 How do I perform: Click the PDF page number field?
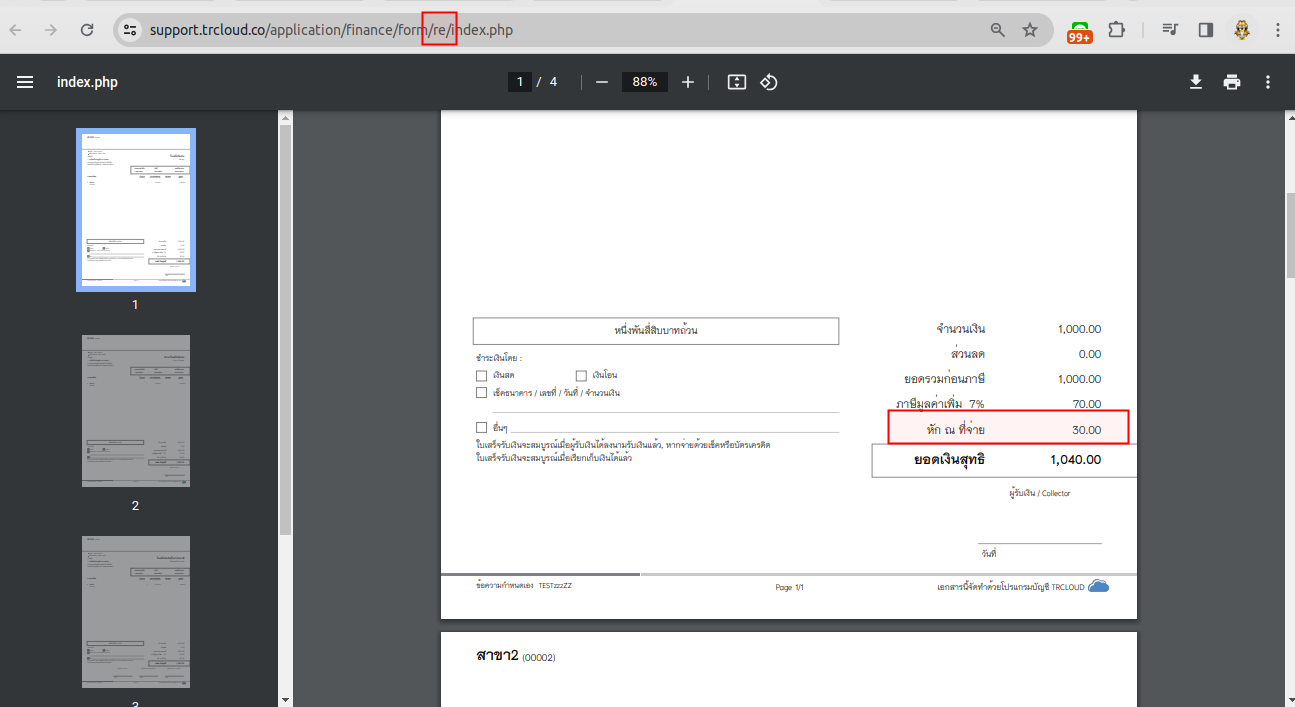click(519, 82)
